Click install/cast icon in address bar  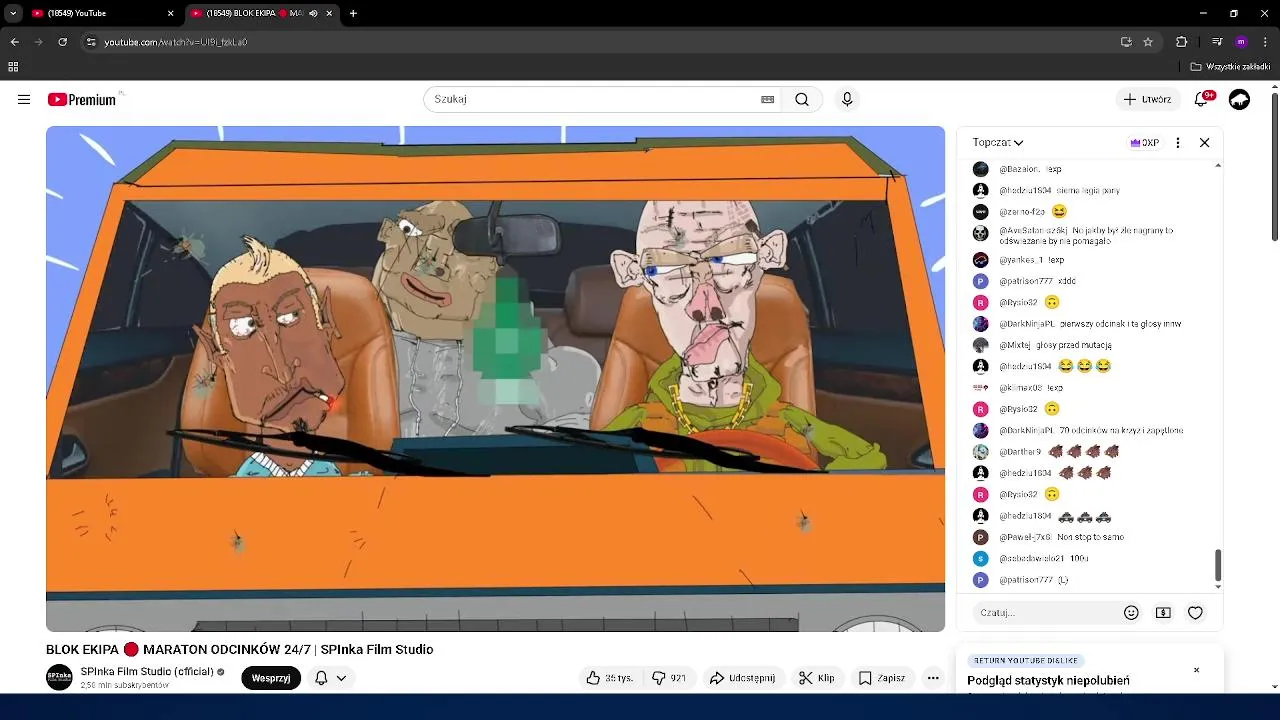[1126, 42]
